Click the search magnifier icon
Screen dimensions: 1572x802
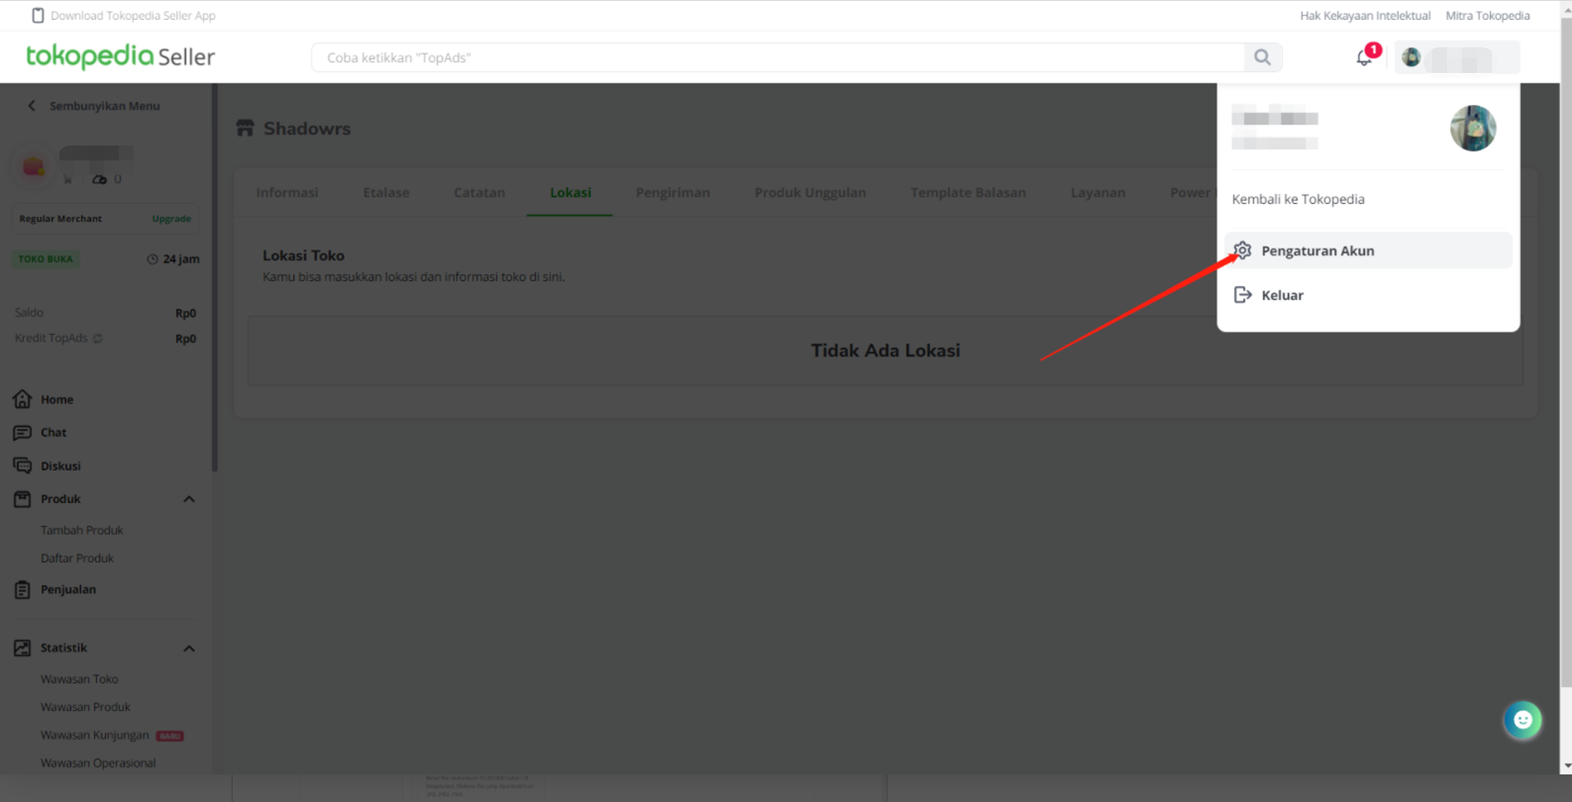[x=1262, y=58]
